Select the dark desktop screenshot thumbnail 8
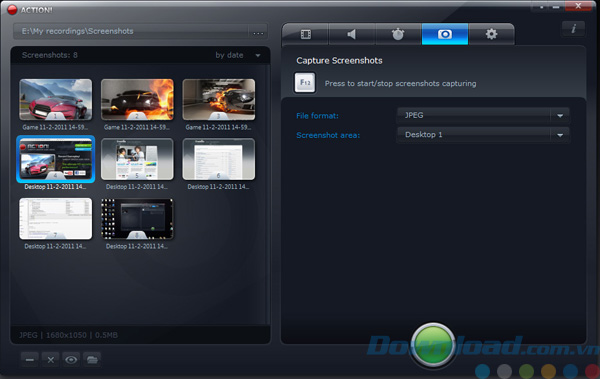 (x=137, y=219)
